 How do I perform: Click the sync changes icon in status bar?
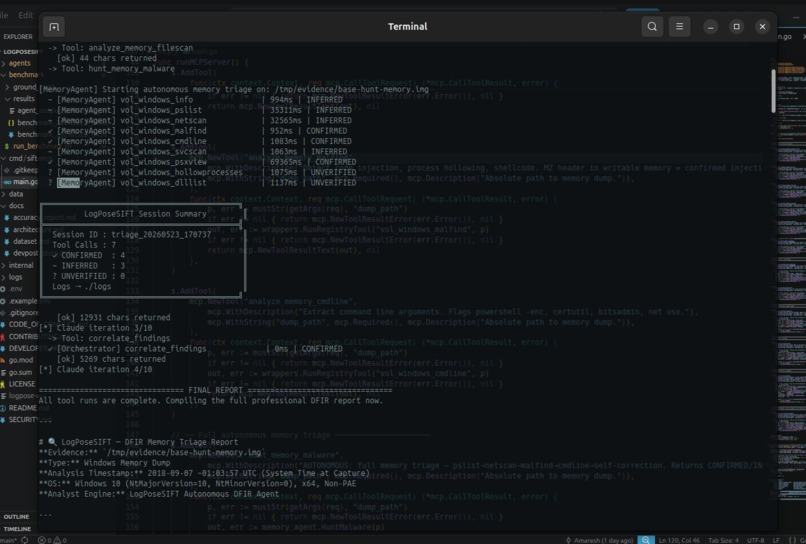pos(25,540)
